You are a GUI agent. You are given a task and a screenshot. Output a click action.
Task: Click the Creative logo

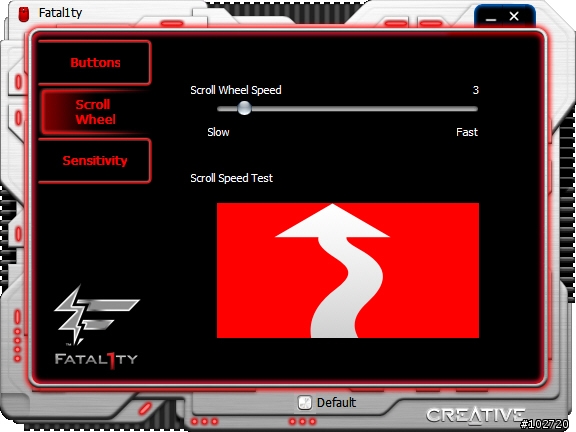pyautogui.click(x=476, y=415)
